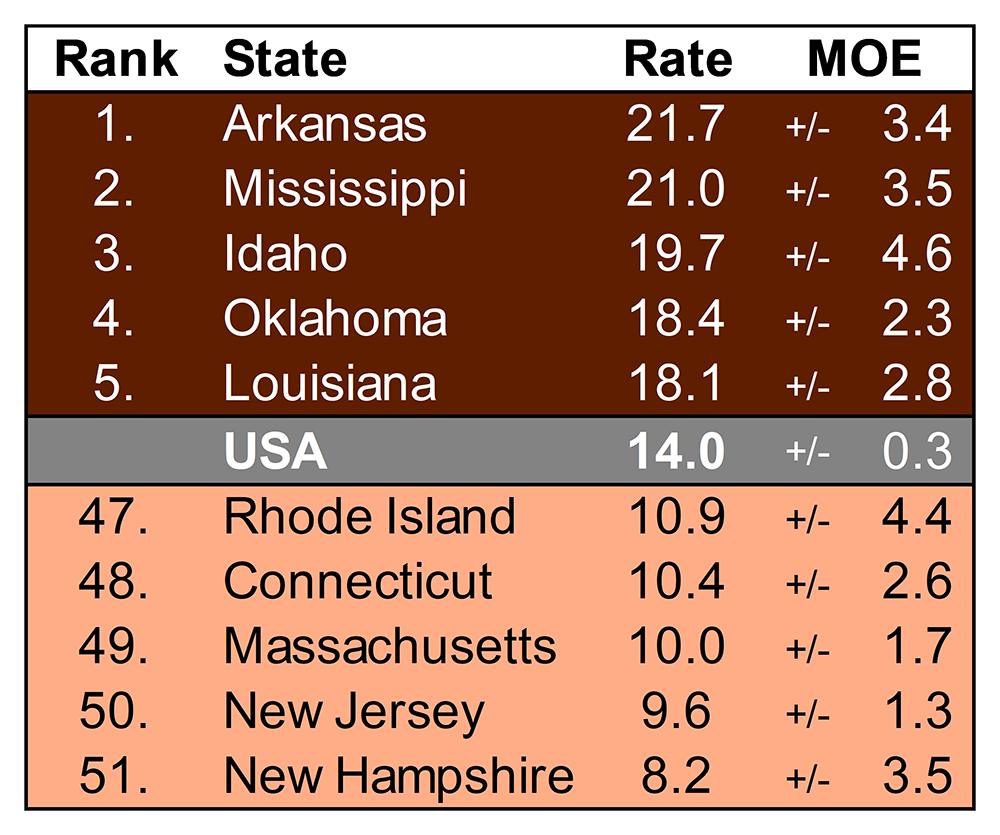Click the Rate column header

[x=677, y=60]
